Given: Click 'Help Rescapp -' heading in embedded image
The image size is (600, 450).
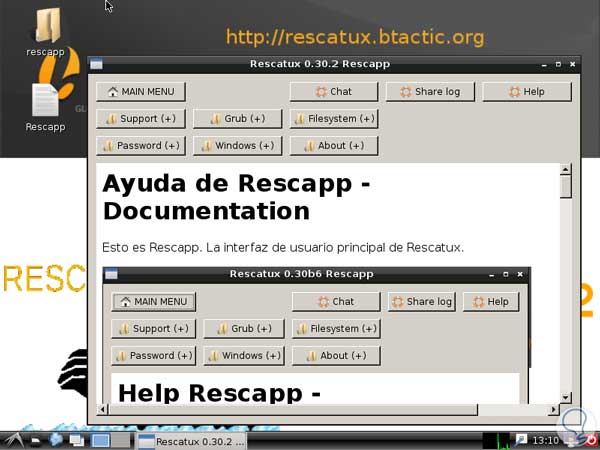Looking at the screenshot, I should (x=219, y=393).
